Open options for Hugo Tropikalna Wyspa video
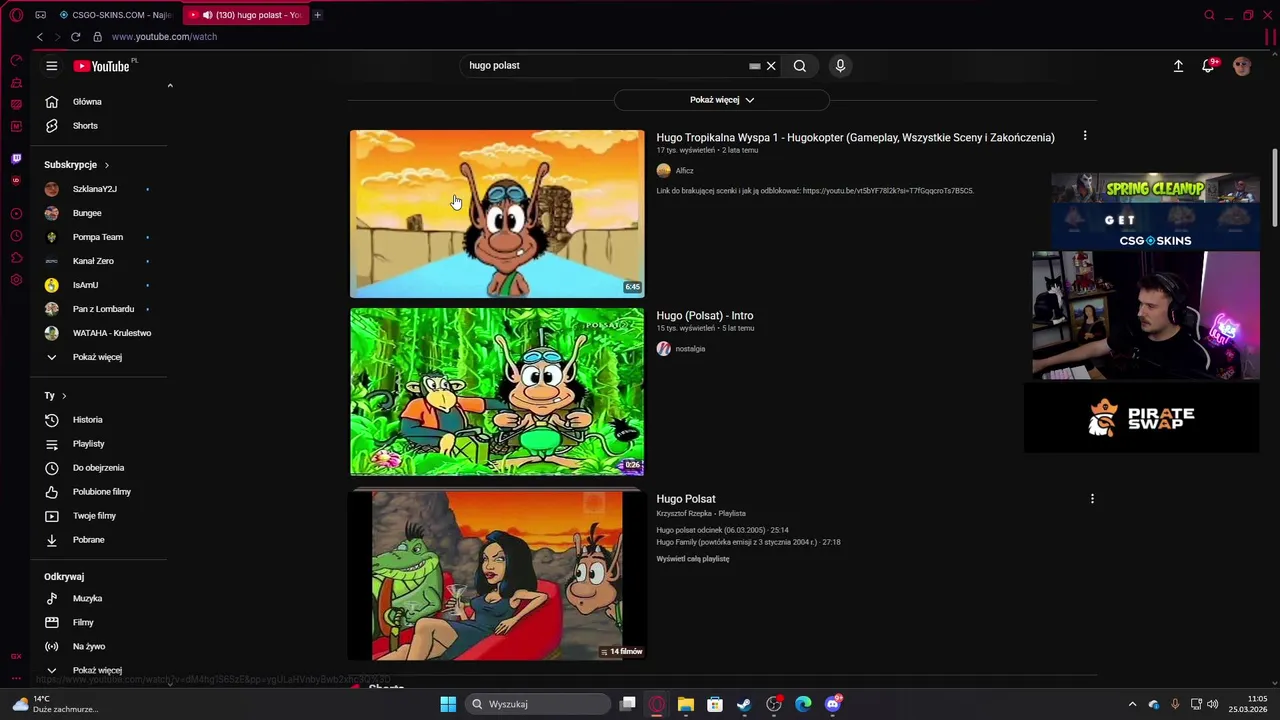1280x720 pixels. (1085, 136)
